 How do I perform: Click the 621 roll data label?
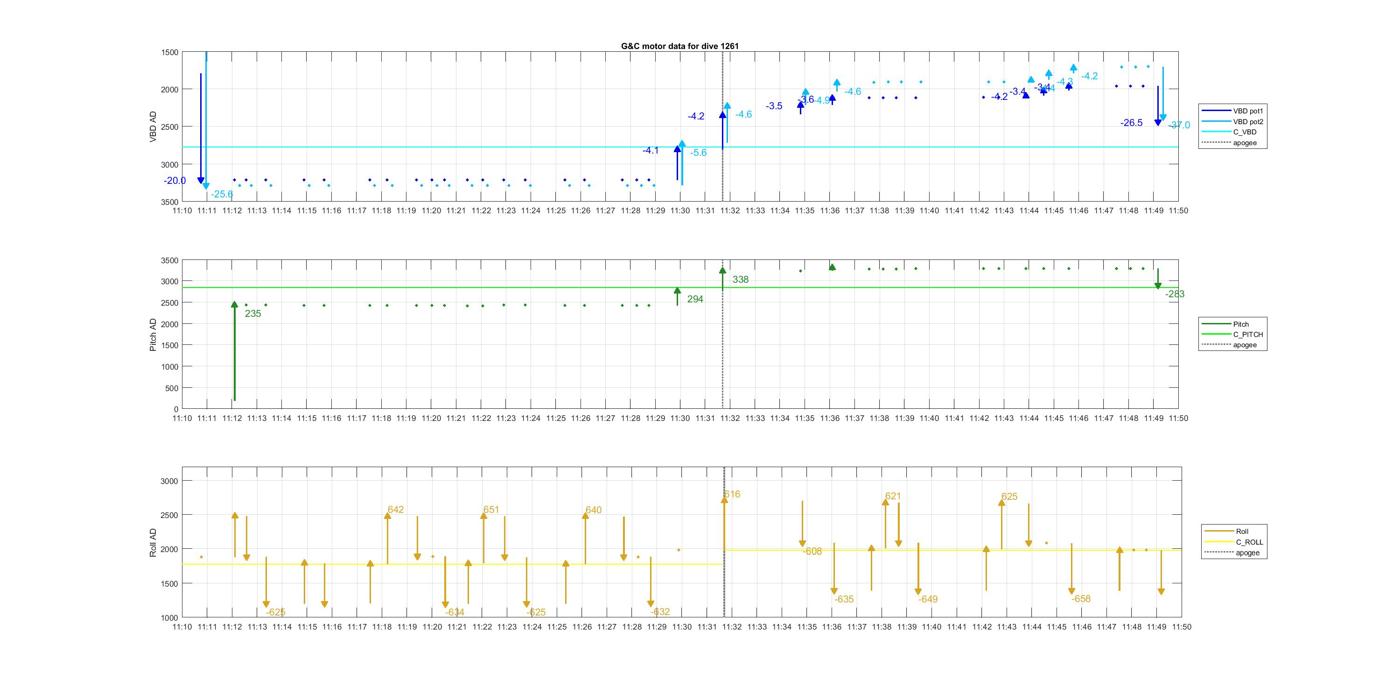[893, 496]
